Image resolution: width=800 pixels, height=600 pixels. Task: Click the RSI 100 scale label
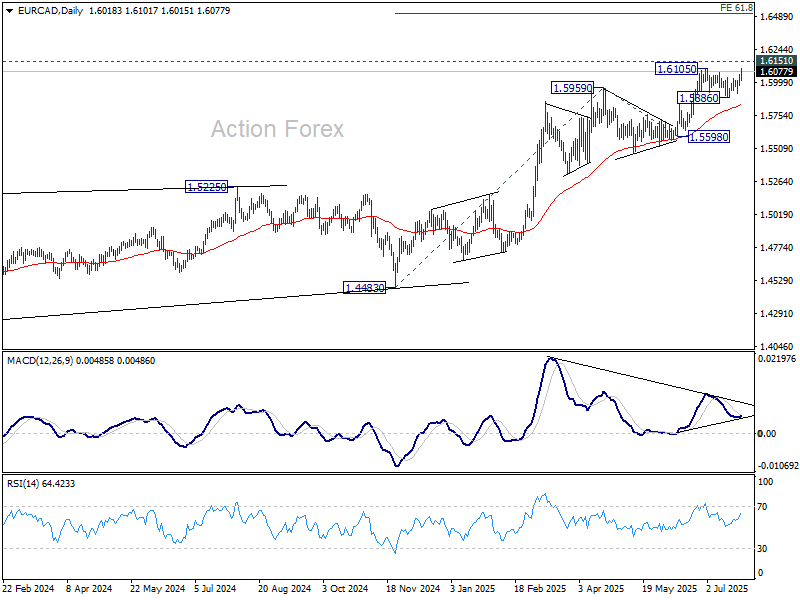(766, 482)
